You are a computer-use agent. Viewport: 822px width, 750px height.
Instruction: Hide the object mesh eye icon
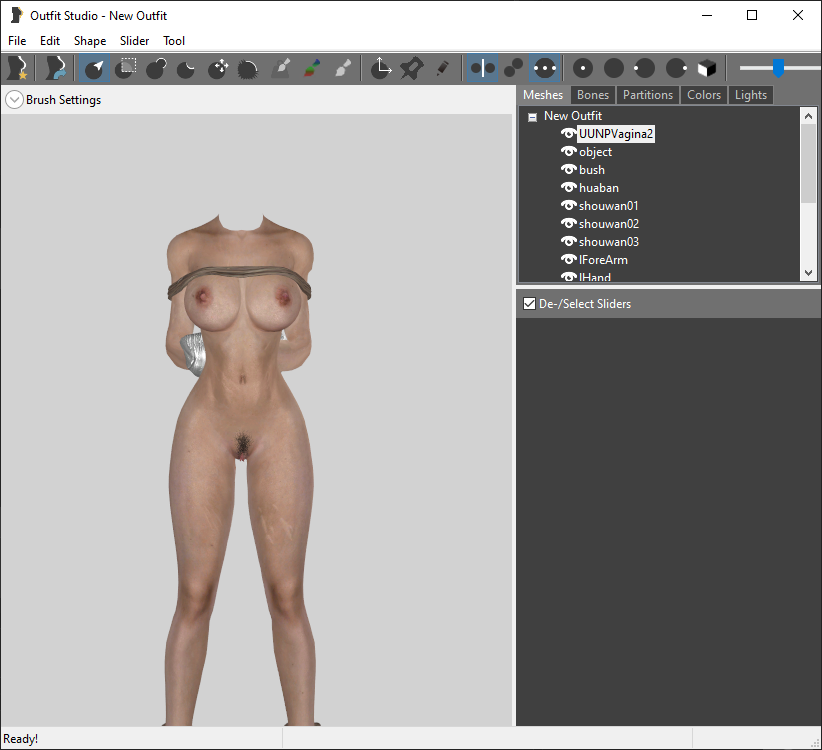click(569, 151)
